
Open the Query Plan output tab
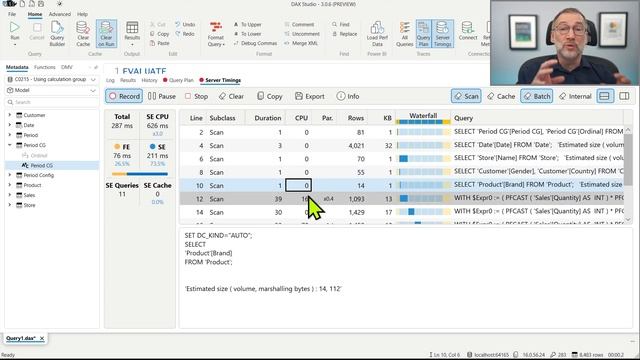[x=178, y=80]
